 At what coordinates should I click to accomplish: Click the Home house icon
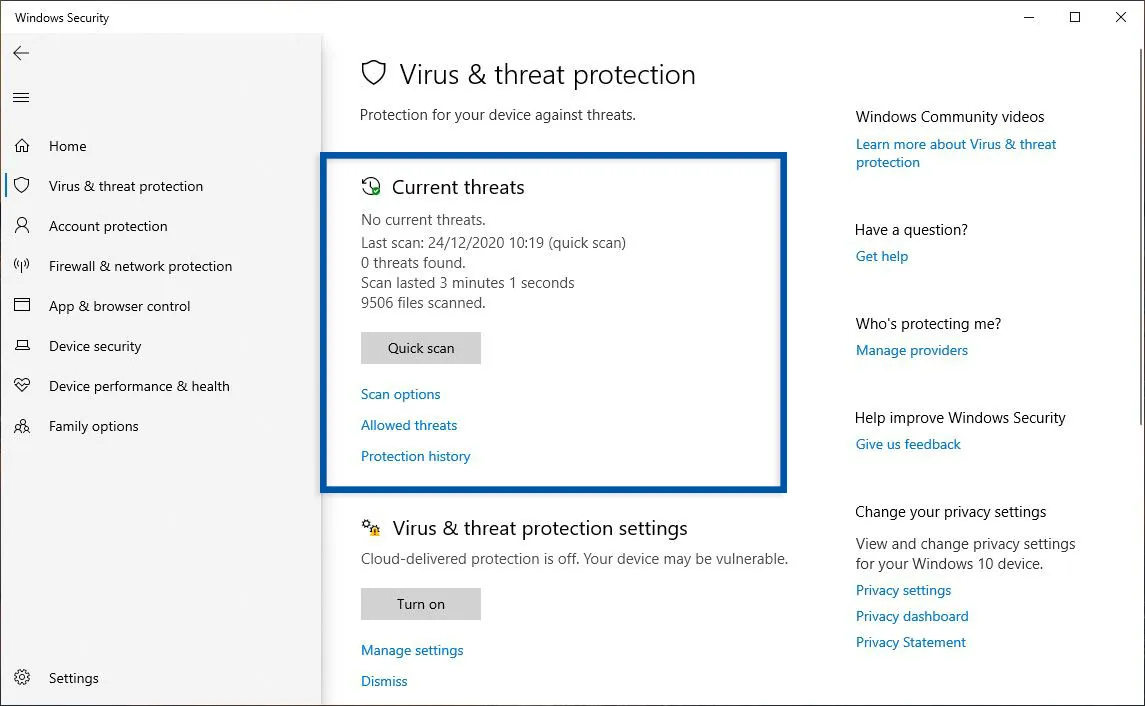[x=22, y=146]
